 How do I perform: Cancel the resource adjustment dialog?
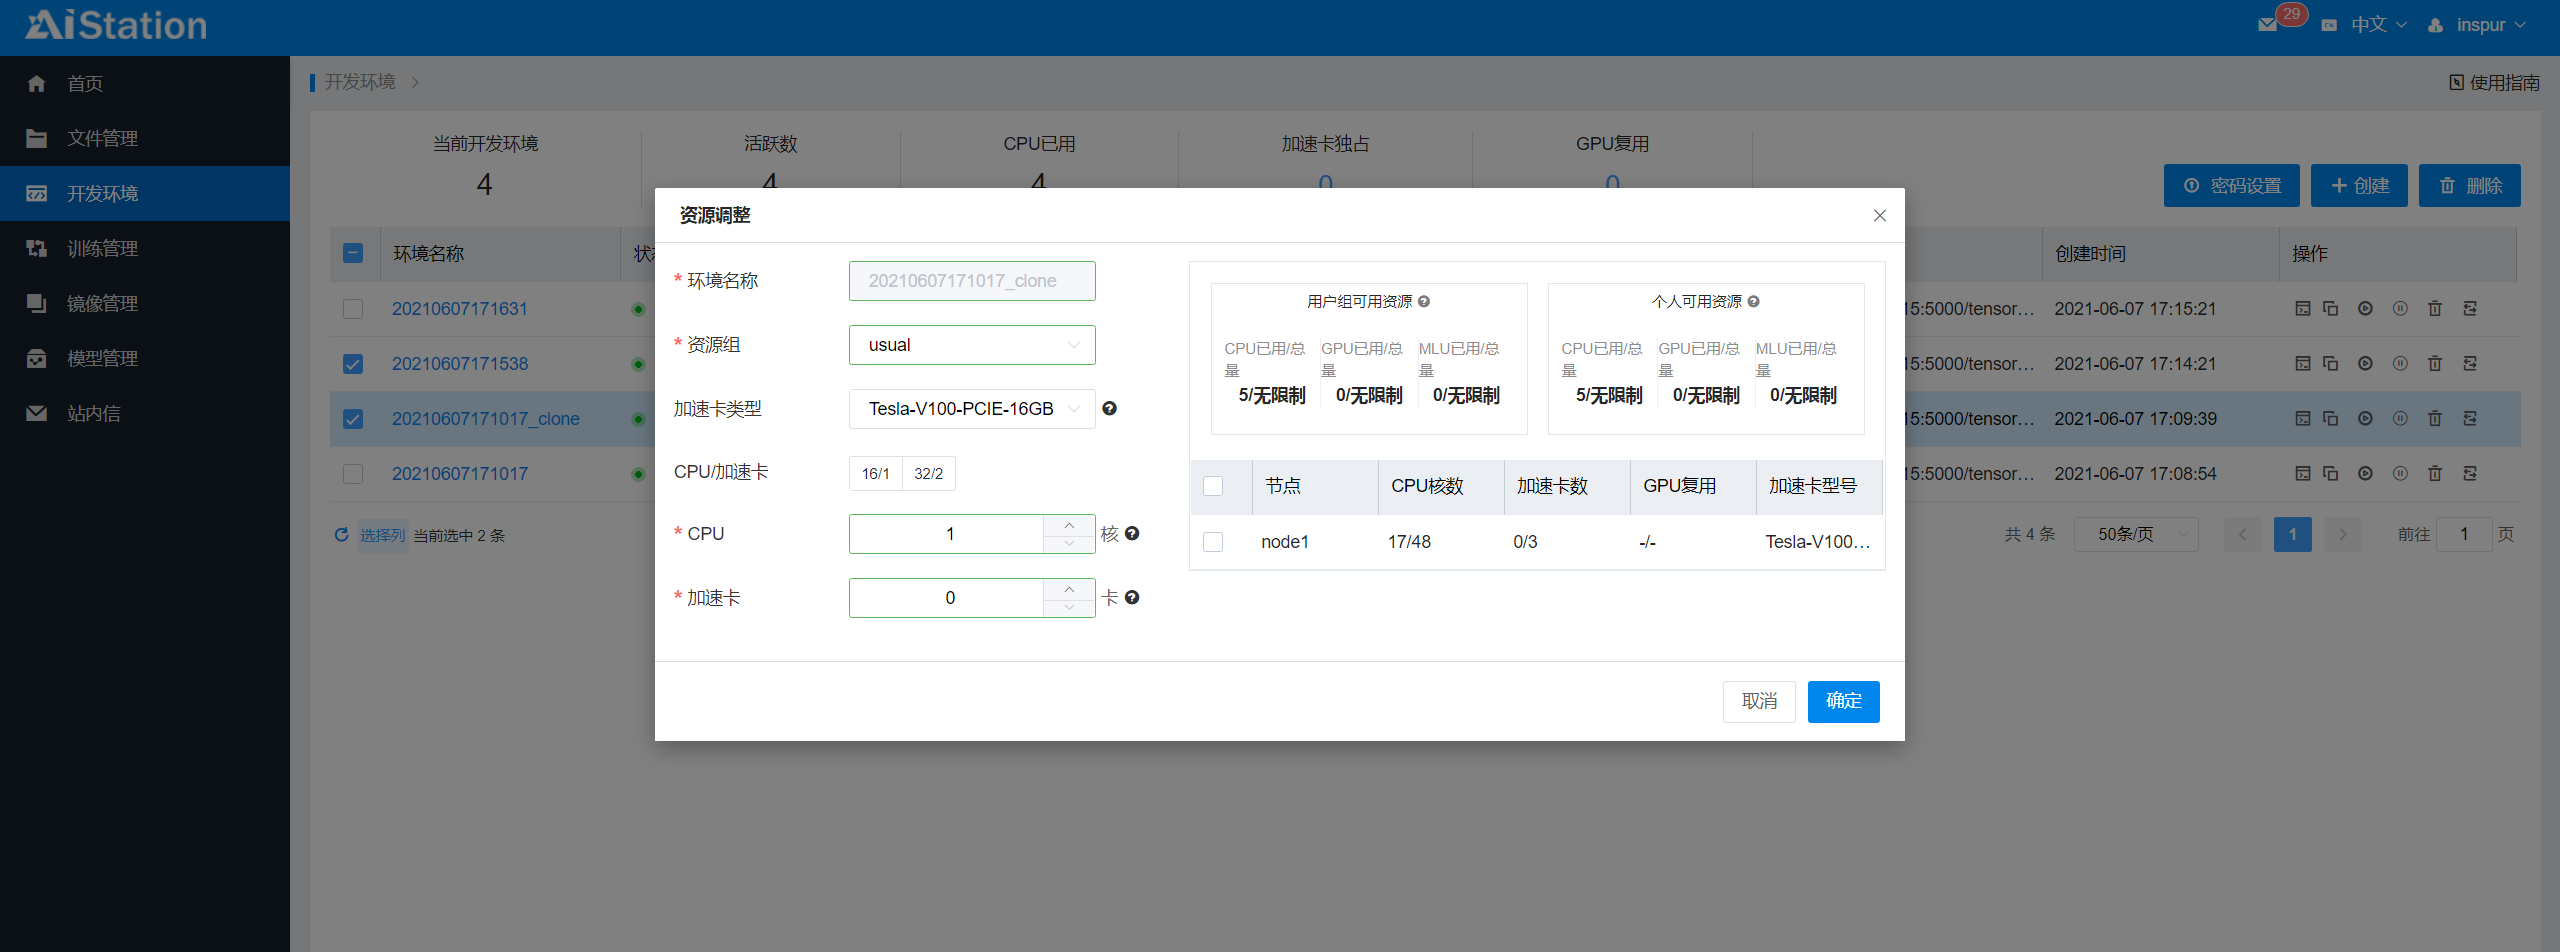click(x=1758, y=701)
